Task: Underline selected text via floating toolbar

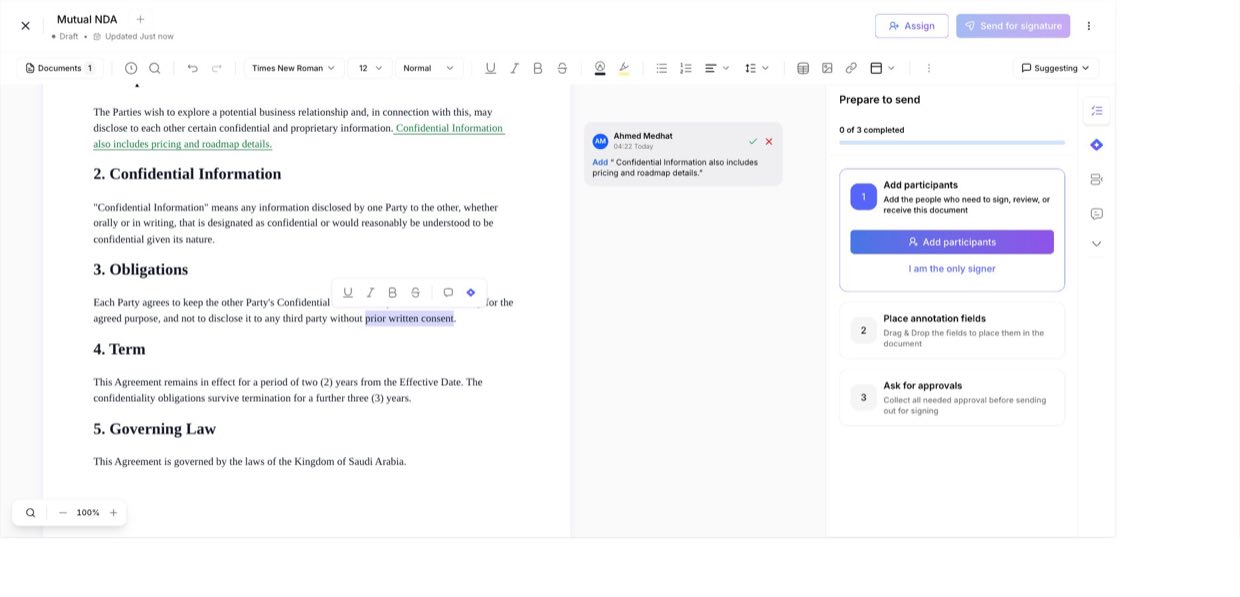Action: (348, 293)
